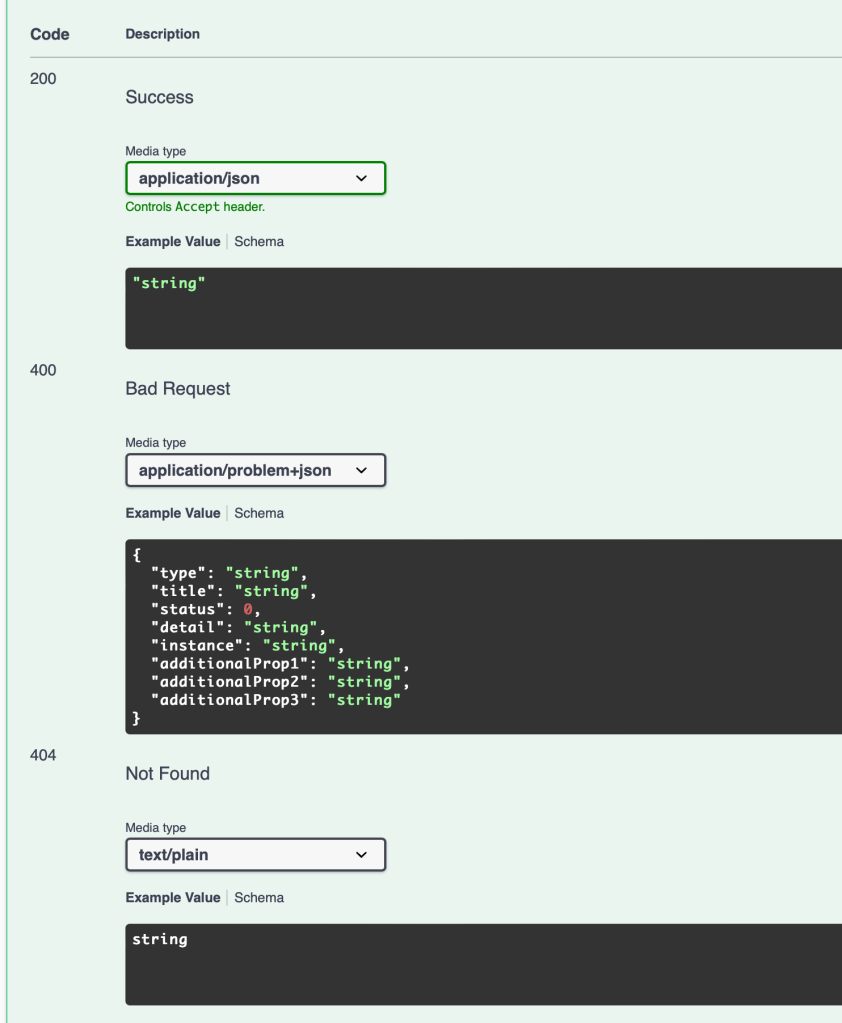Click the Description column header
842x1023 pixels.
[163, 34]
